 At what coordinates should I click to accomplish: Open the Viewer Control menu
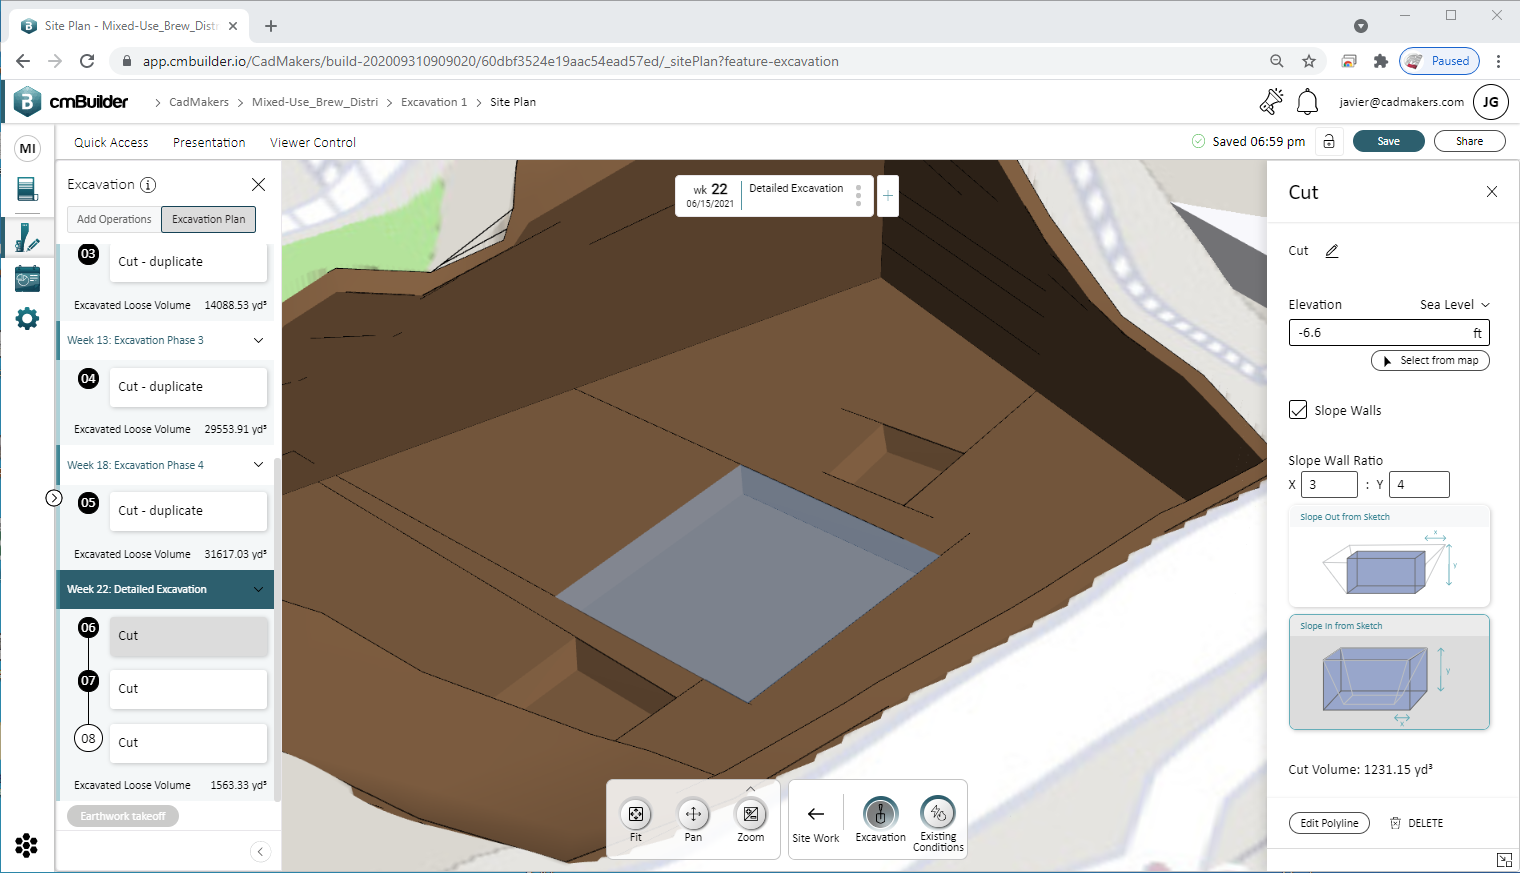[x=313, y=142]
